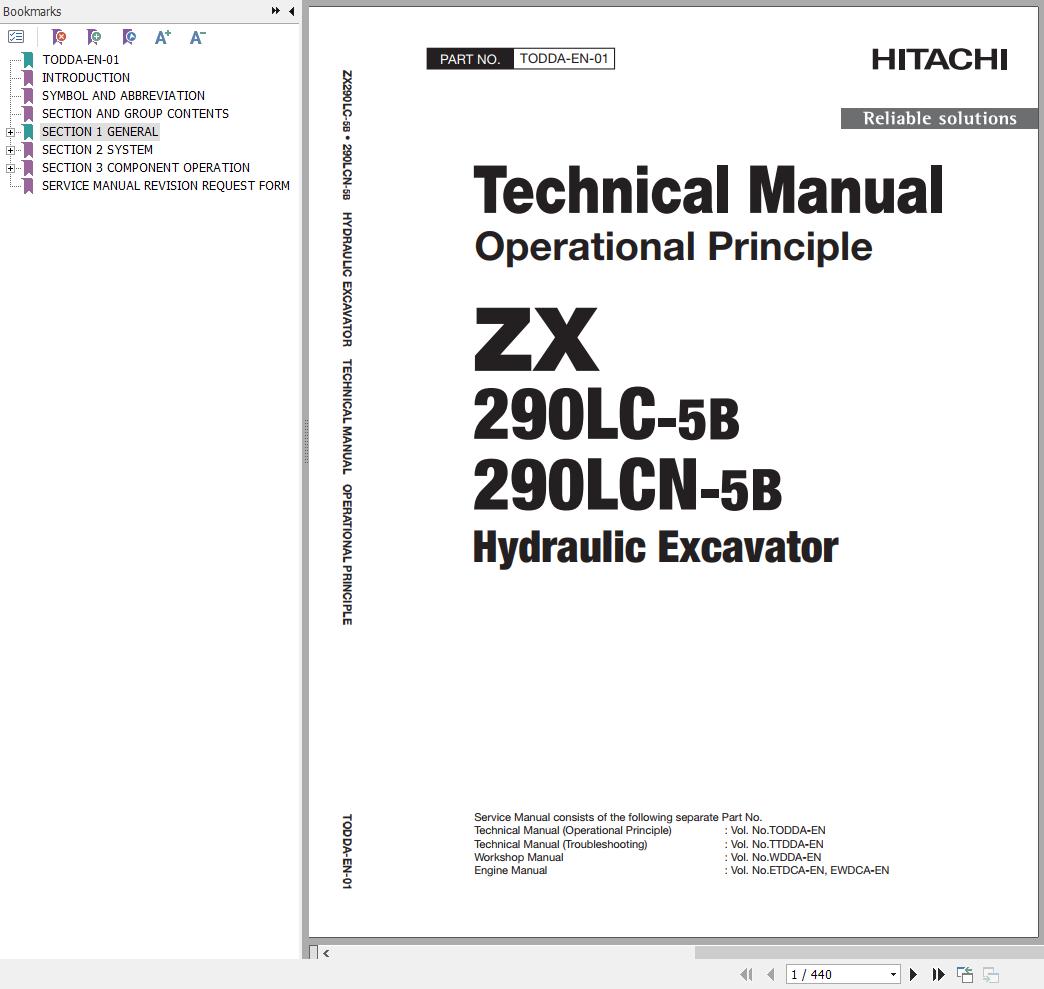This screenshot has height=989, width=1044.
Task: Select the SECTION 2 SYSTEM bookmark
Action: point(97,150)
